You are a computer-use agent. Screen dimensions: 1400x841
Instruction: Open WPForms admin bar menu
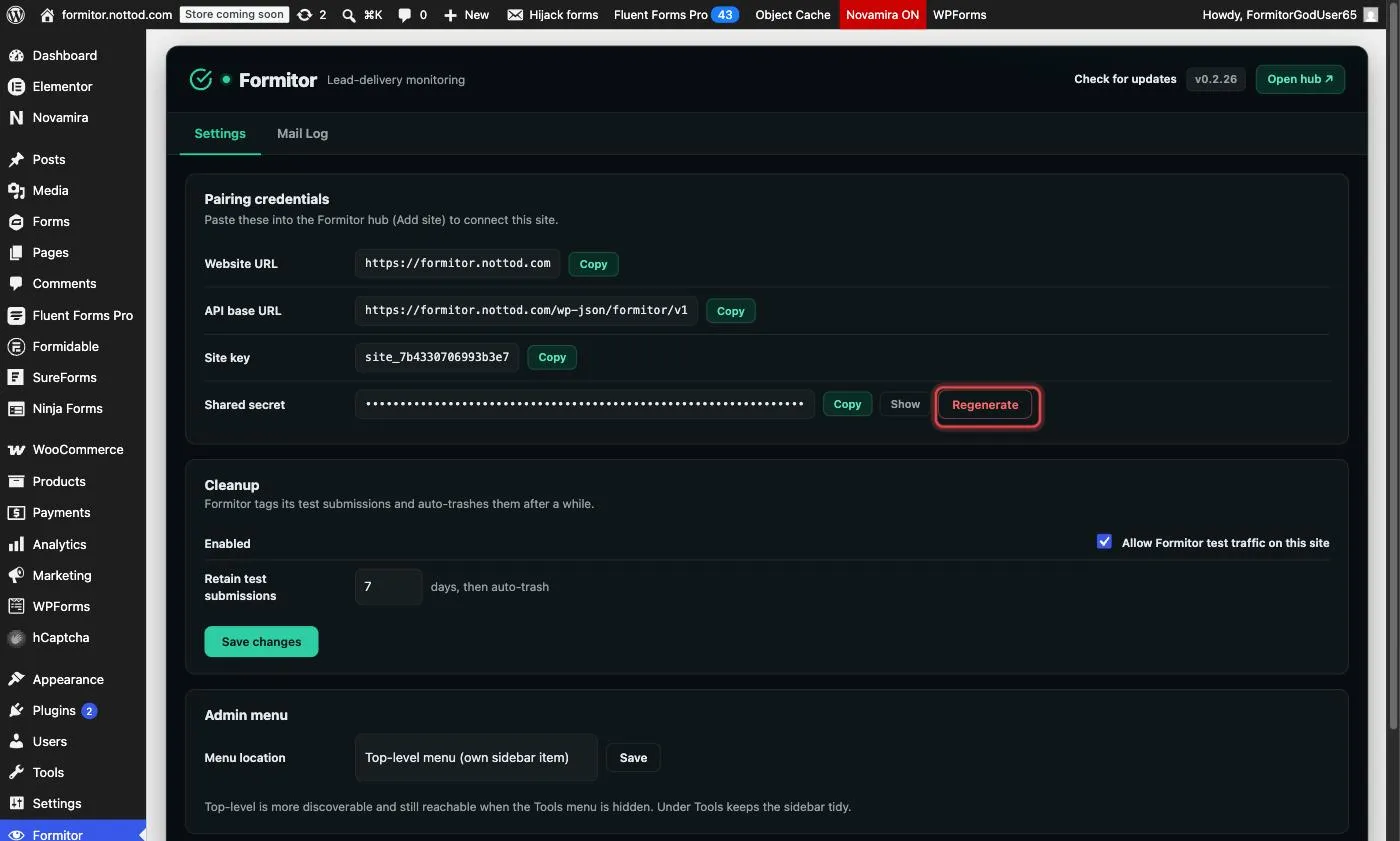(960, 15)
